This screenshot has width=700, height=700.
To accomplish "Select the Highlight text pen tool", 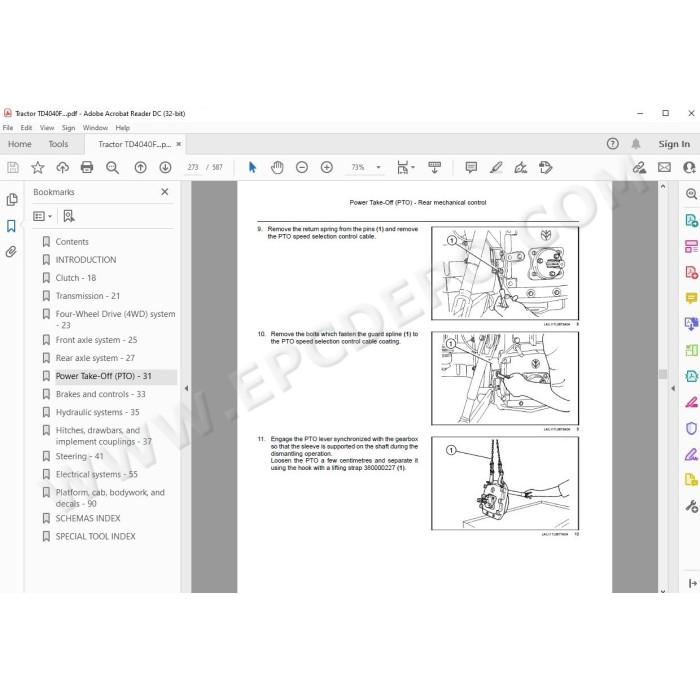I will (496, 167).
